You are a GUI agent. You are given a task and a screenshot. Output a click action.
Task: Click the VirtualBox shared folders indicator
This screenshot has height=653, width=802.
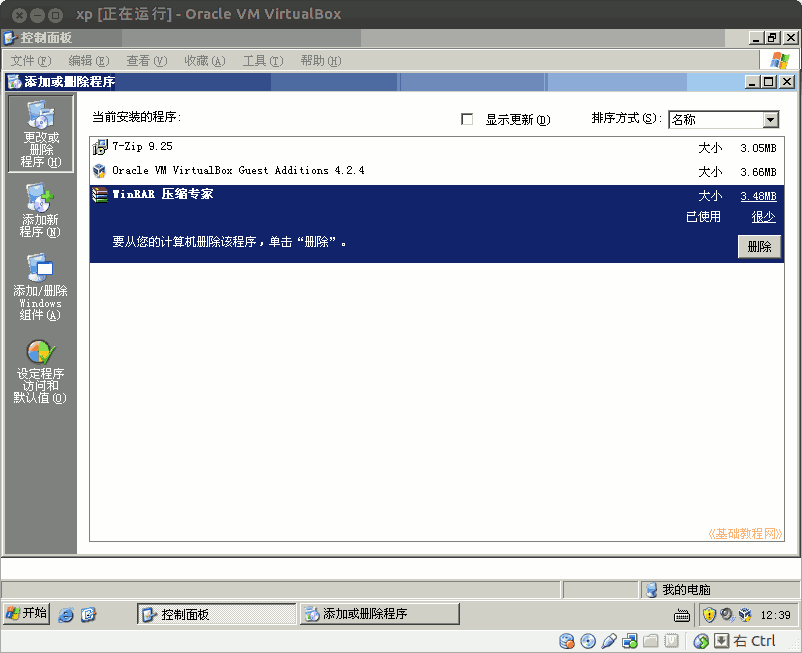tap(650, 641)
